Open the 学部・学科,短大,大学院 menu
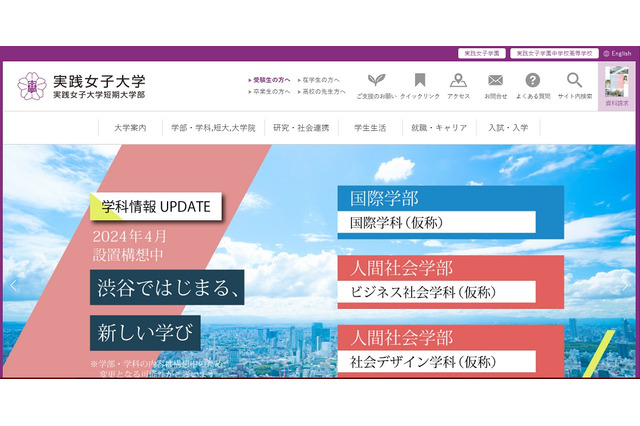This screenshot has height=426, width=640. point(213,128)
